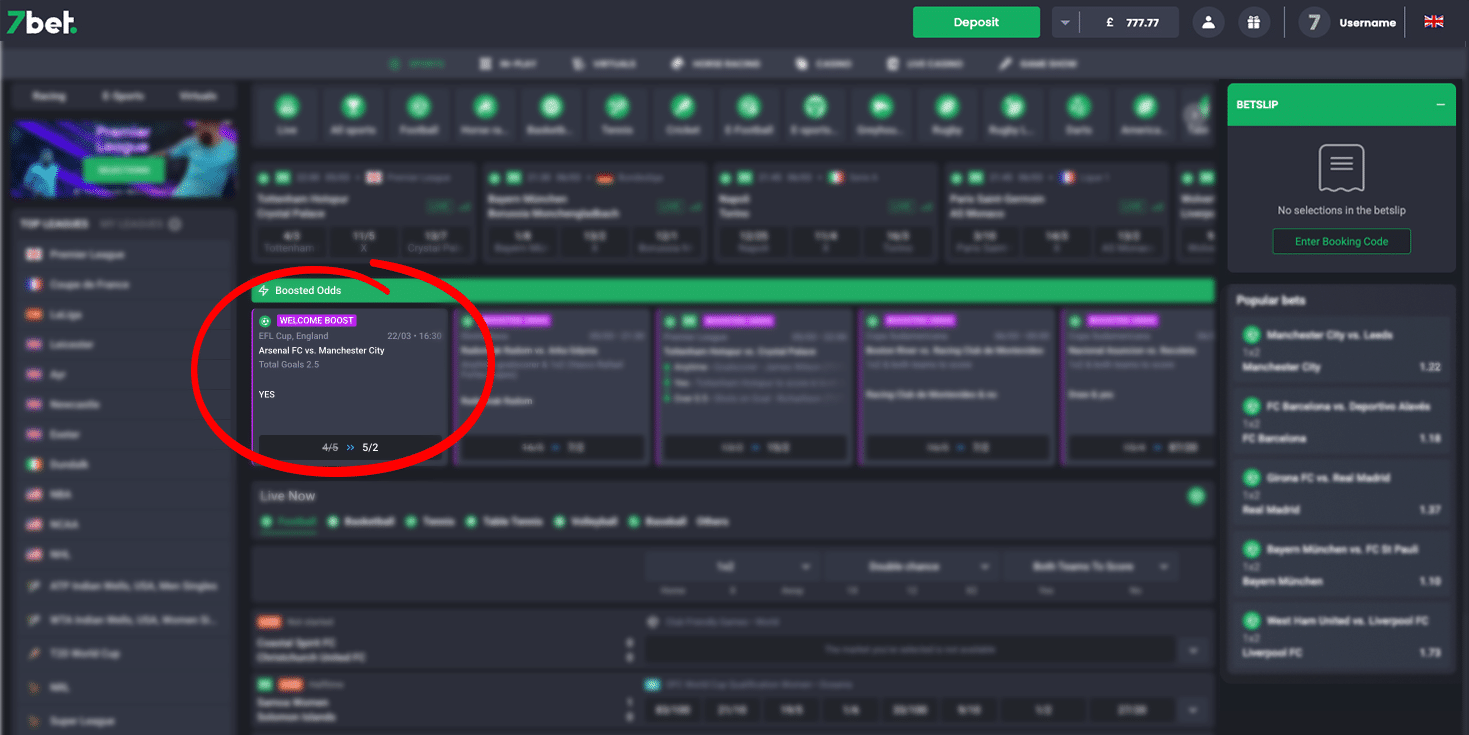Select the All sports carousel icon
The image size is (1469, 735).
click(352, 114)
